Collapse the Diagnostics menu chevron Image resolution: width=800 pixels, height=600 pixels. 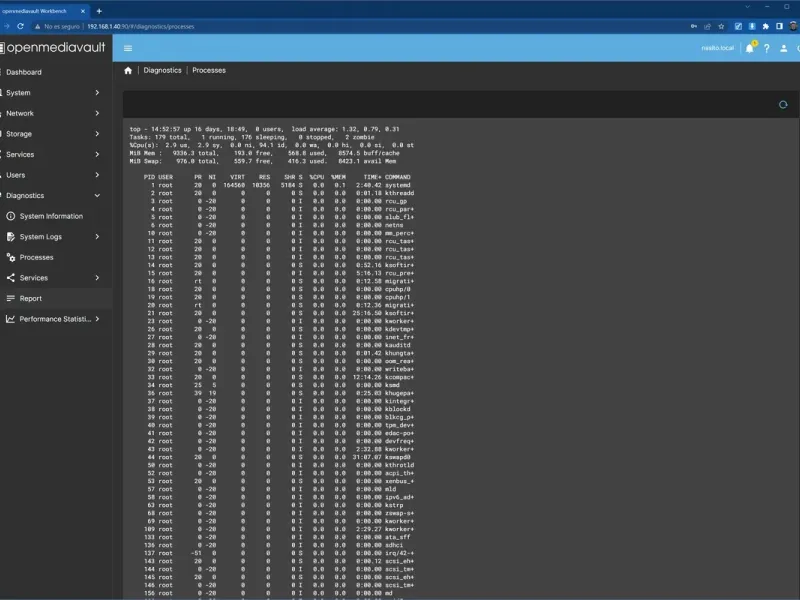pyautogui.click(x=97, y=195)
